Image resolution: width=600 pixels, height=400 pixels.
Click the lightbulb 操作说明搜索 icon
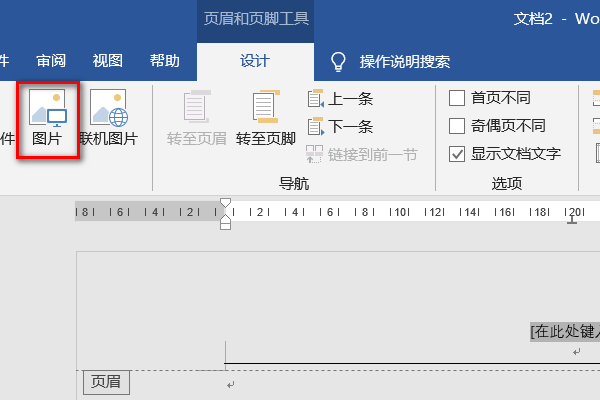[x=338, y=61]
